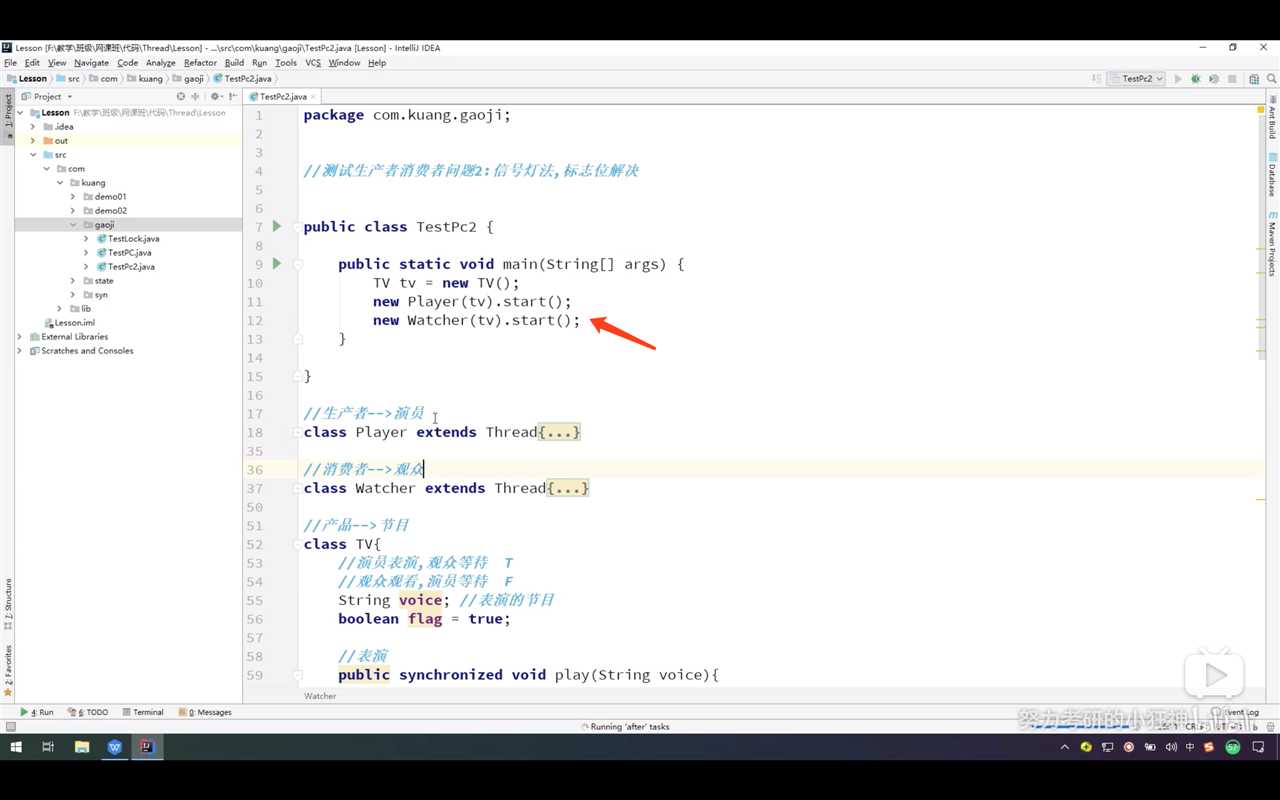
Task: Start debugging with the bug icon
Action: point(1195,79)
